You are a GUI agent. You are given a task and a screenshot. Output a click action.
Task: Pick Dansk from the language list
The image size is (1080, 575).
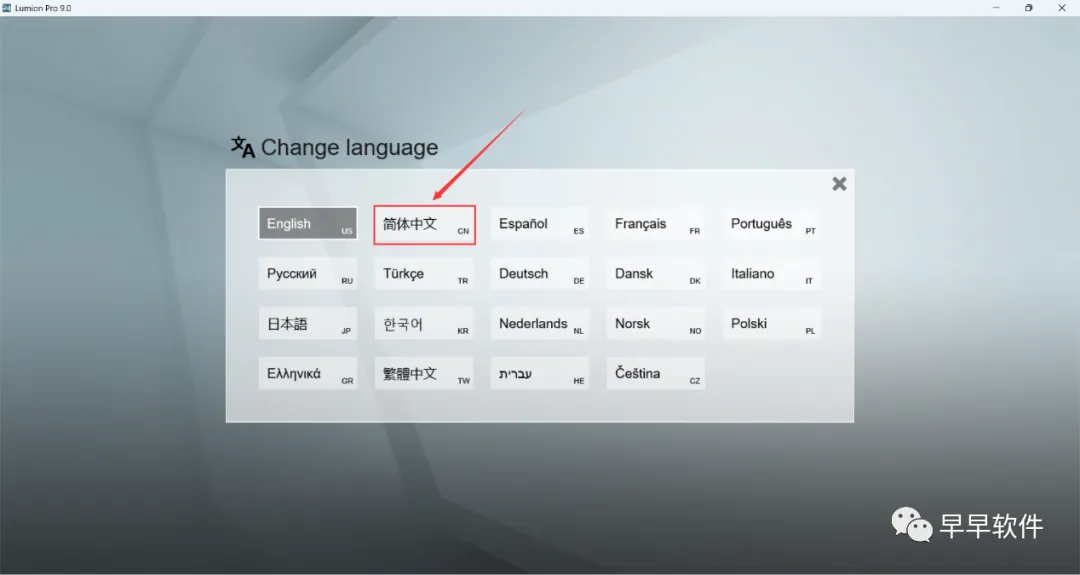pos(656,273)
